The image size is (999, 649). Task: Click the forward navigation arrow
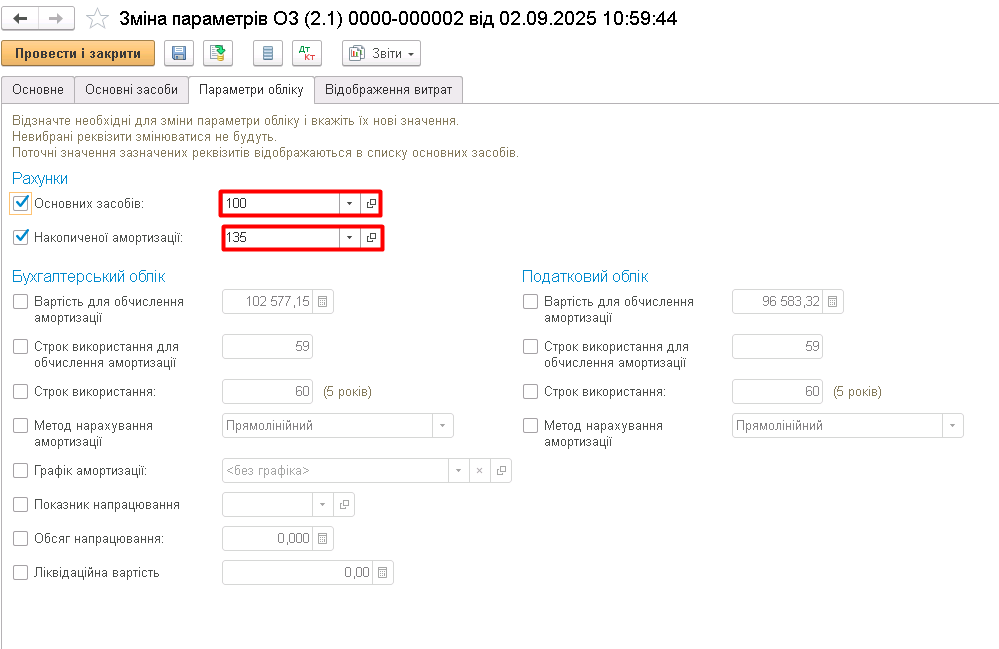(55, 19)
